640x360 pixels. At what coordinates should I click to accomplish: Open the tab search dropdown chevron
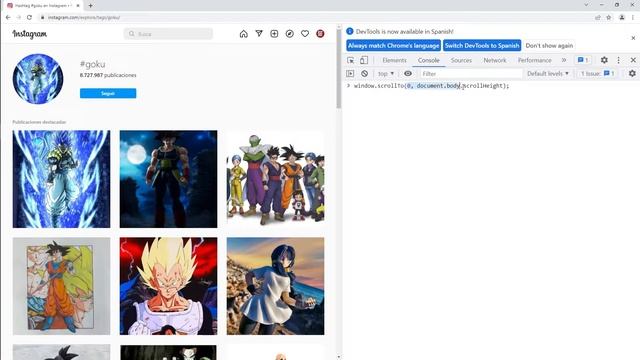(x=586, y=5)
